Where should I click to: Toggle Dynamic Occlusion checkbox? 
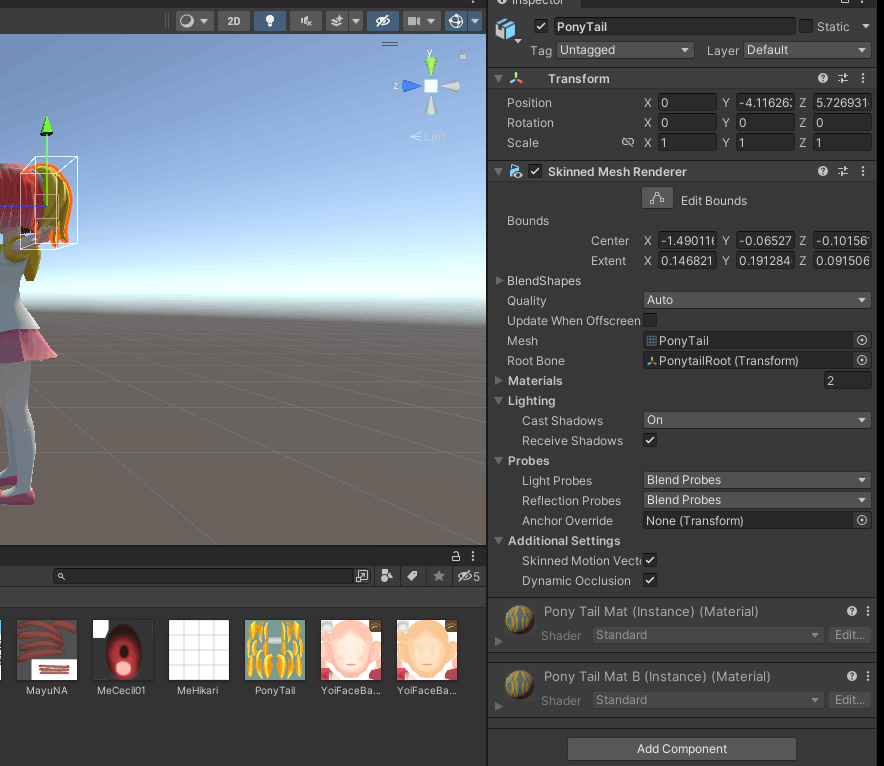(x=650, y=580)
